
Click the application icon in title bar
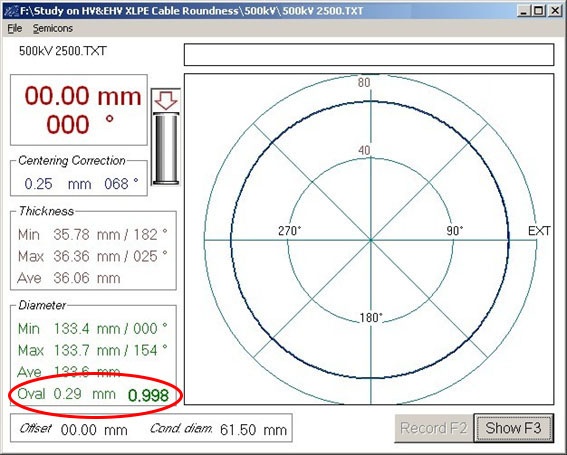[11, 11]
